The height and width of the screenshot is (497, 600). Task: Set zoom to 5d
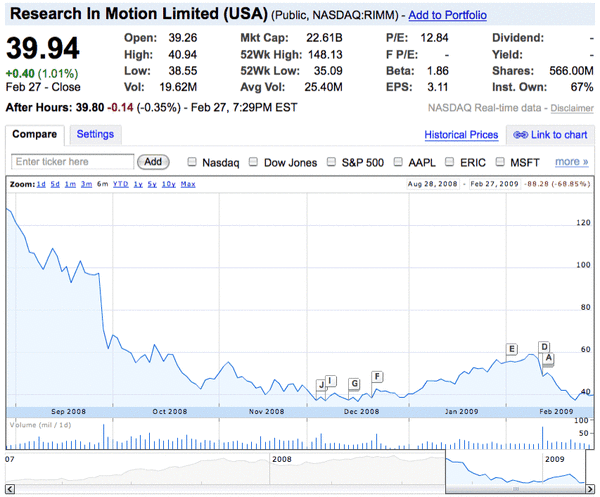click(x=55, y=184)
